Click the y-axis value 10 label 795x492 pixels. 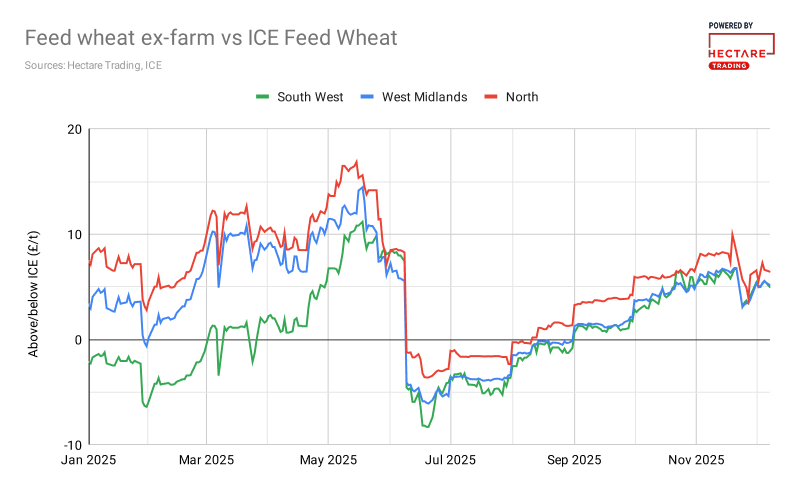[73, 234]
